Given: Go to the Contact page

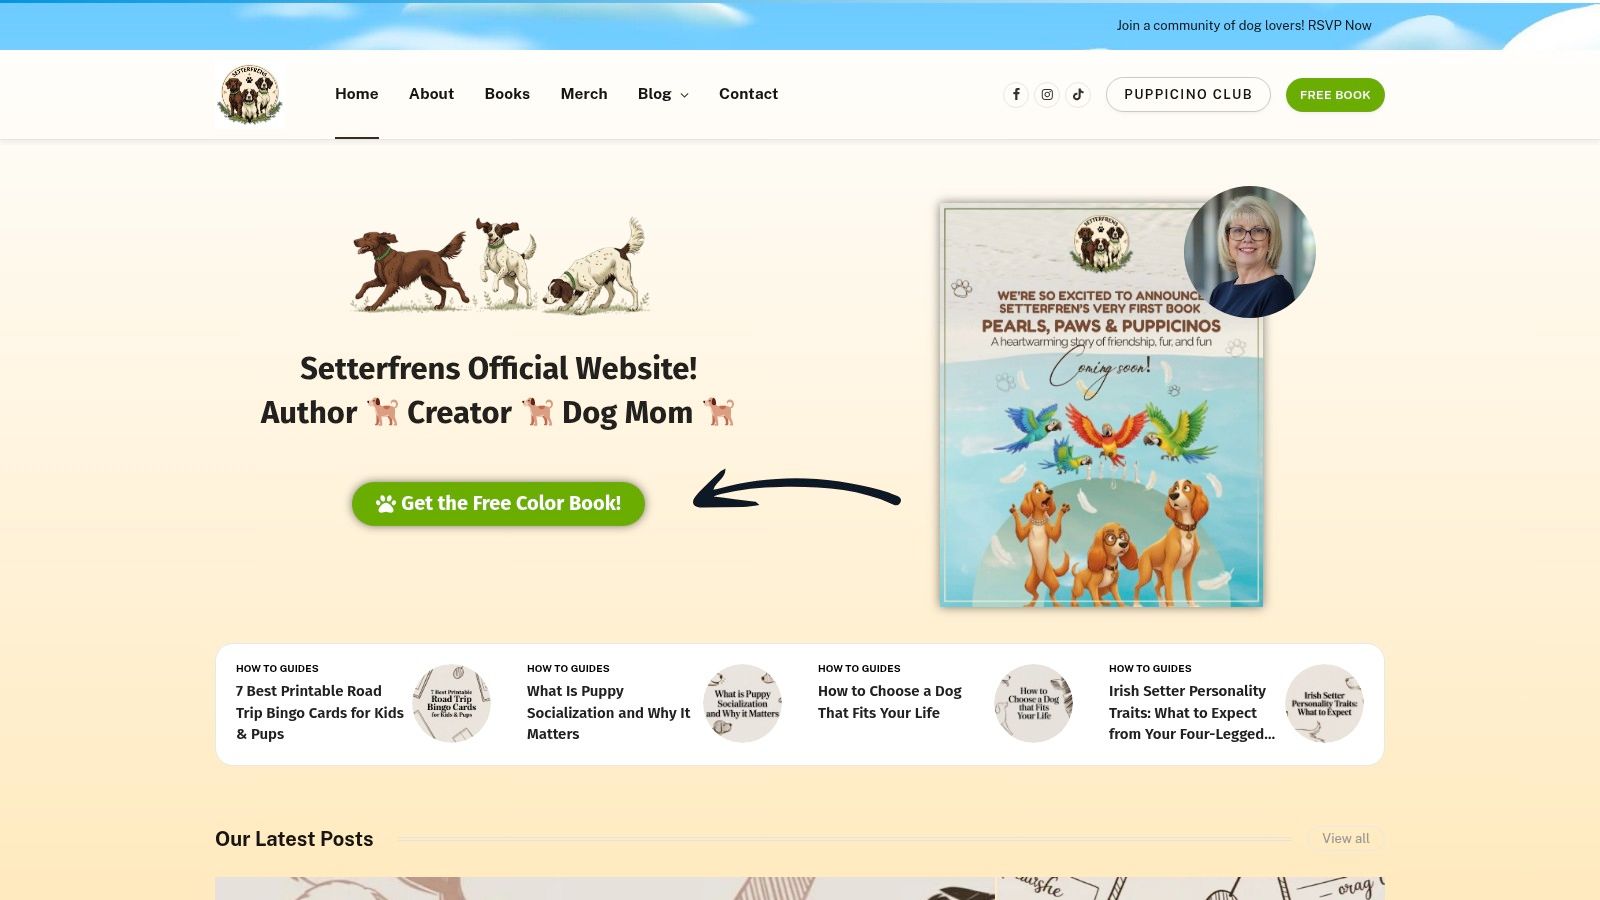Looking at the screenshot, I should click(748, 94).
